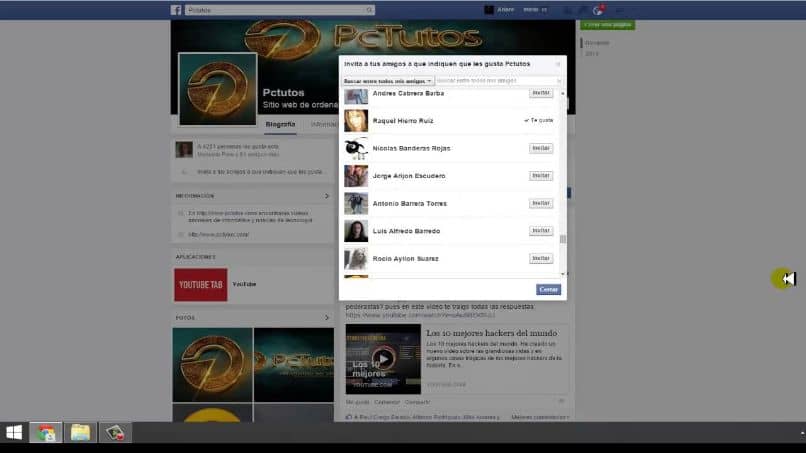Open Nicolas Banderas Rojas's avatar
806x453 pixels.
[x=356, y=149]
